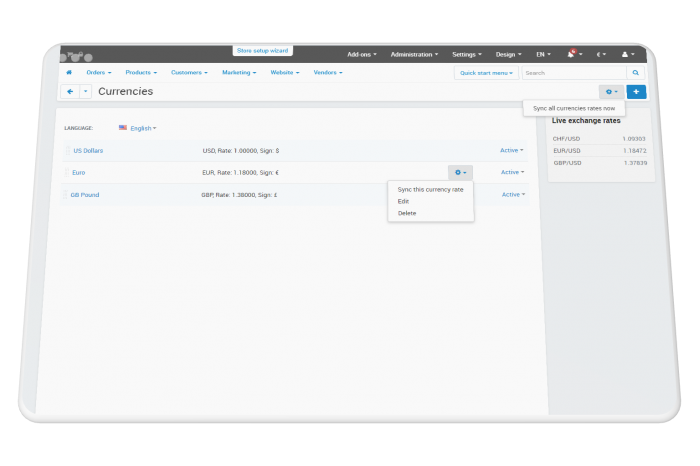
Task: Click the back arrow button beside Currencies
Action: (70, 92)
